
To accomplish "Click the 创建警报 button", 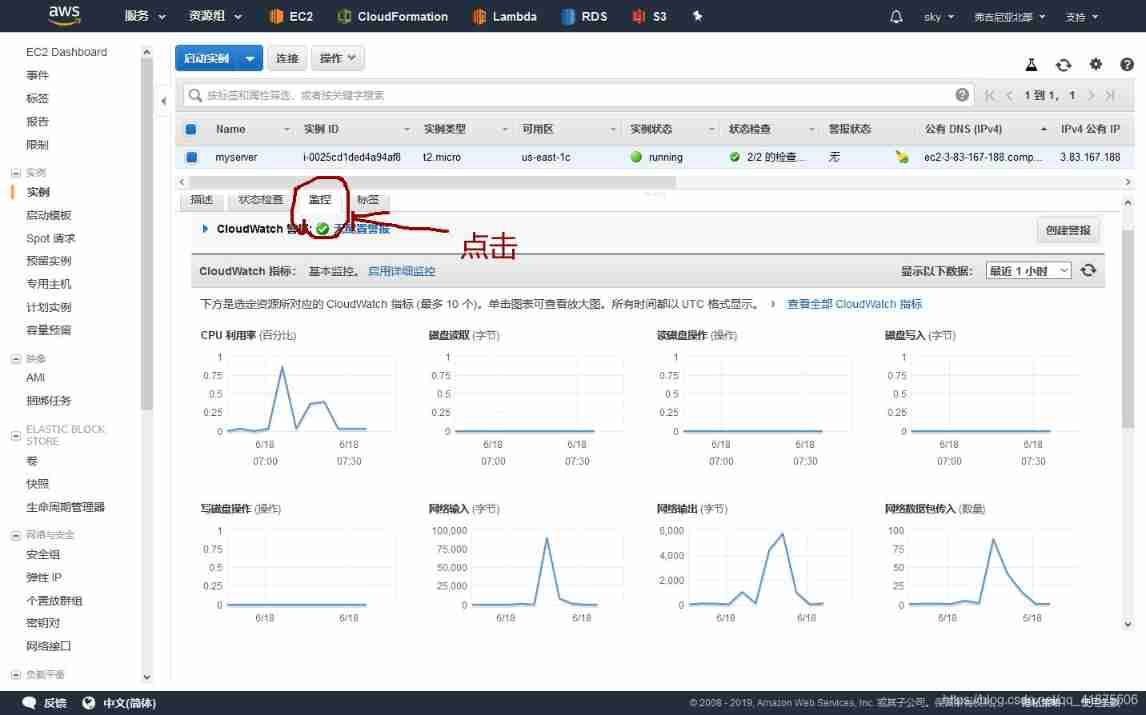I will tap(1067, 230).
